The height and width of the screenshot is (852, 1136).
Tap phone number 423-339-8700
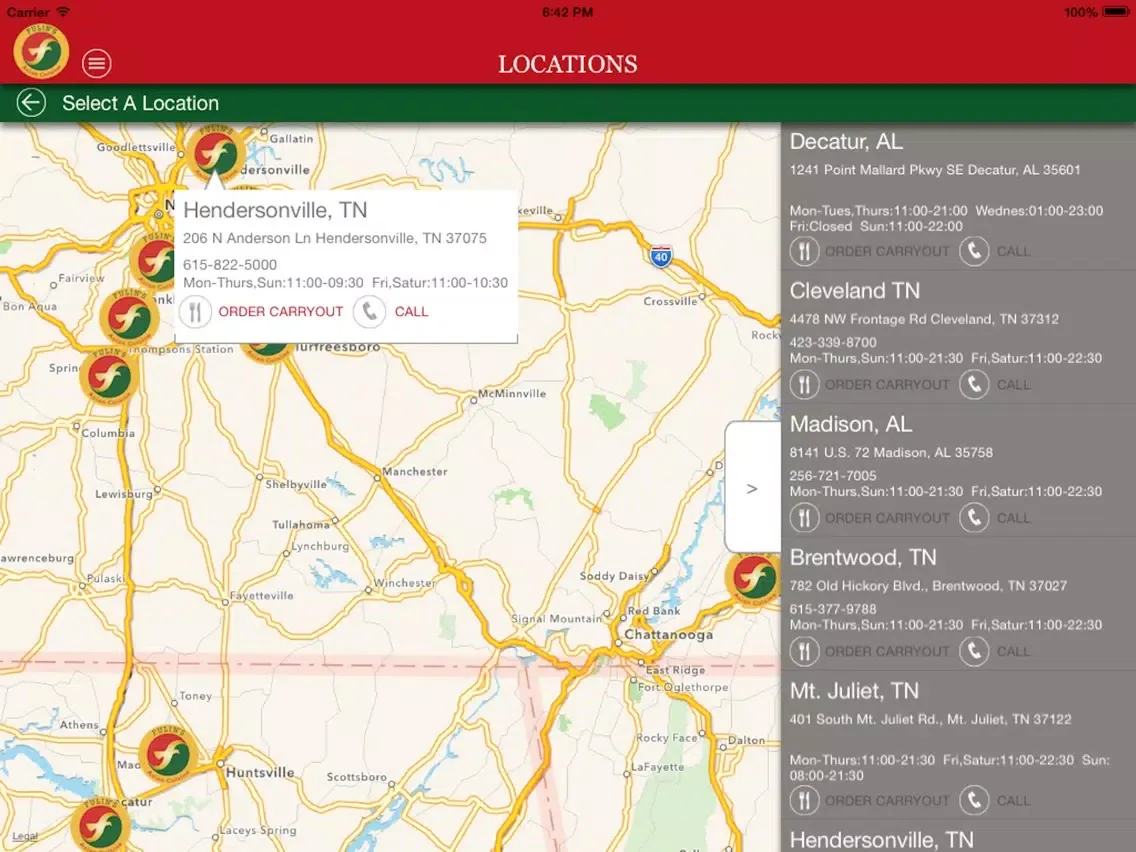pos(833,343)
